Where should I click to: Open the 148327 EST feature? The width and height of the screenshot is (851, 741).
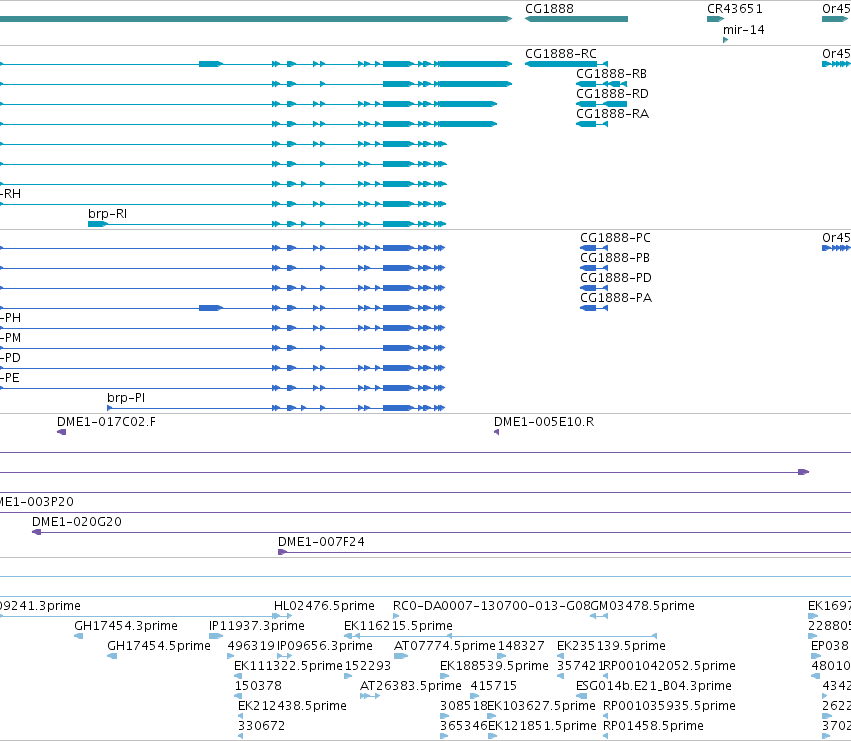pos(502,656)
